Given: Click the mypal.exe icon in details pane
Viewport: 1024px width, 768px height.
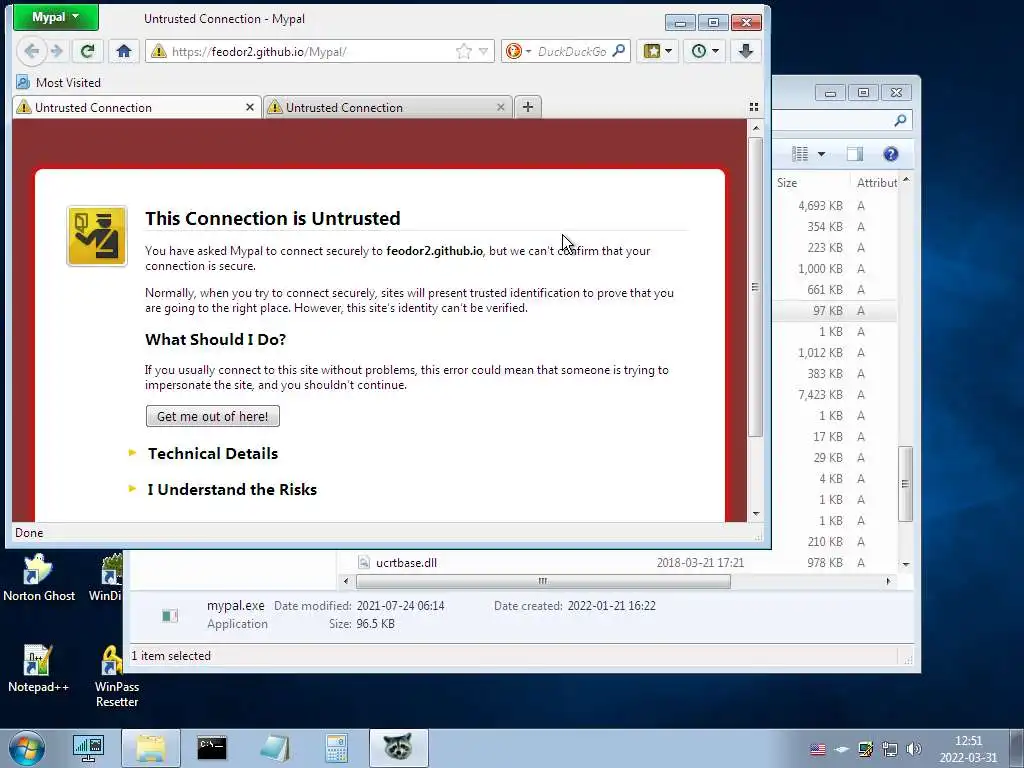Looking at the screenshot, I should 170,615.
